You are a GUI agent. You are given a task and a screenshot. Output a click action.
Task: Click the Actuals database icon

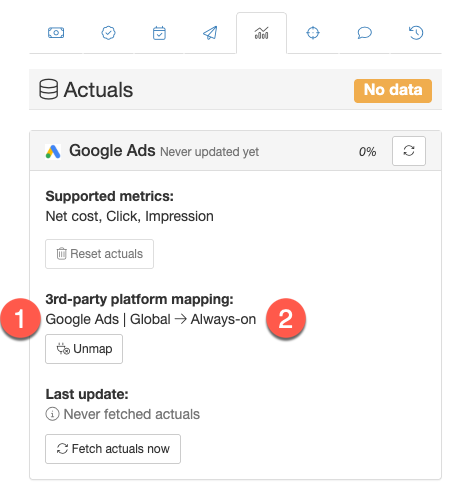click(x=49, y=89)
